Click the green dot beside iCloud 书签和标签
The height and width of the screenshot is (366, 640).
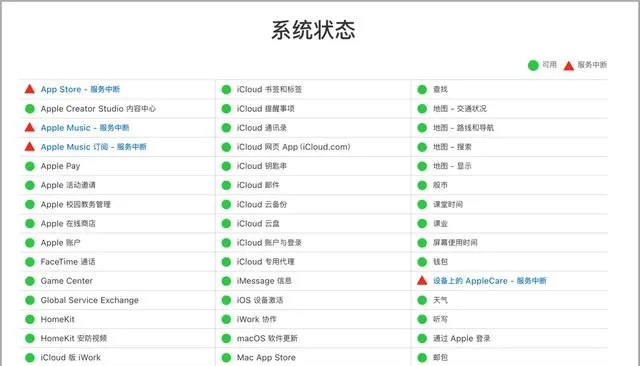pyautogui.click(x=226, y=89)
